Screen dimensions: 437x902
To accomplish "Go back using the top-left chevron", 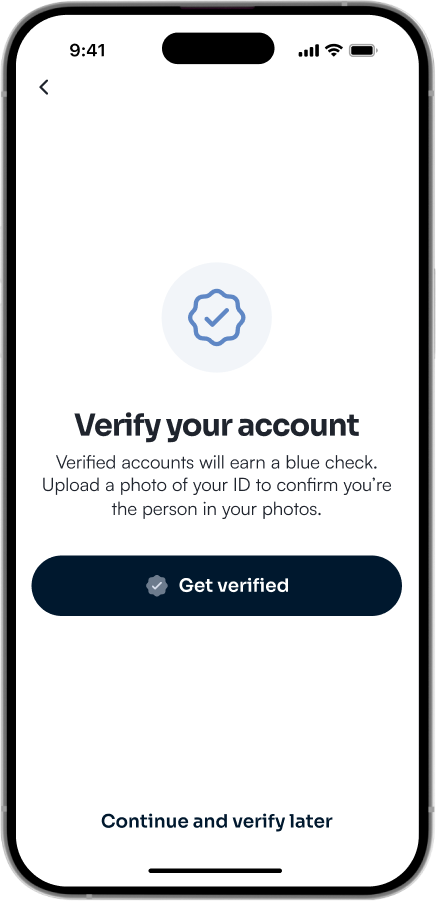I will [x=44, y=87].
